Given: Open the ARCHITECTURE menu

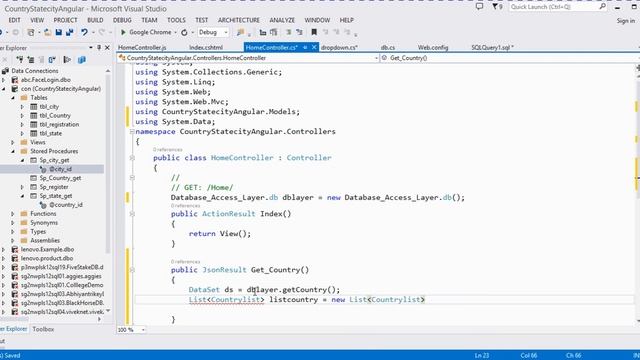Looking at the screenshot, I should (239, 20).
